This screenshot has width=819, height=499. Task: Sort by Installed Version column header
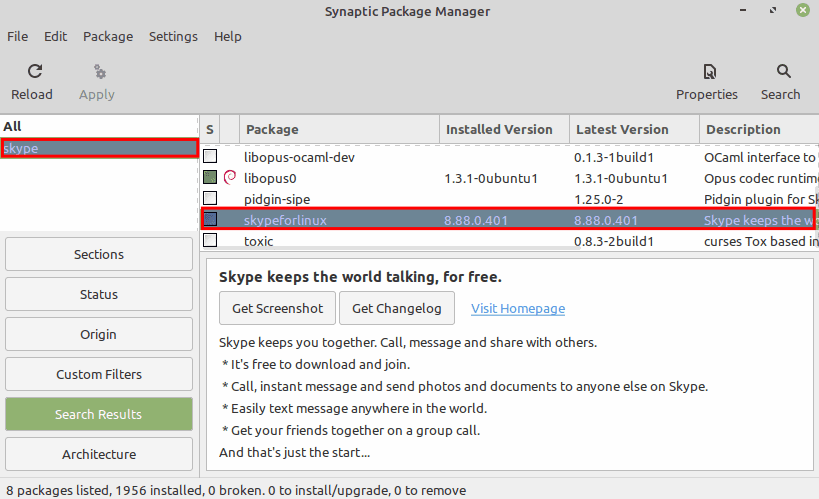[x=499, y=129]
